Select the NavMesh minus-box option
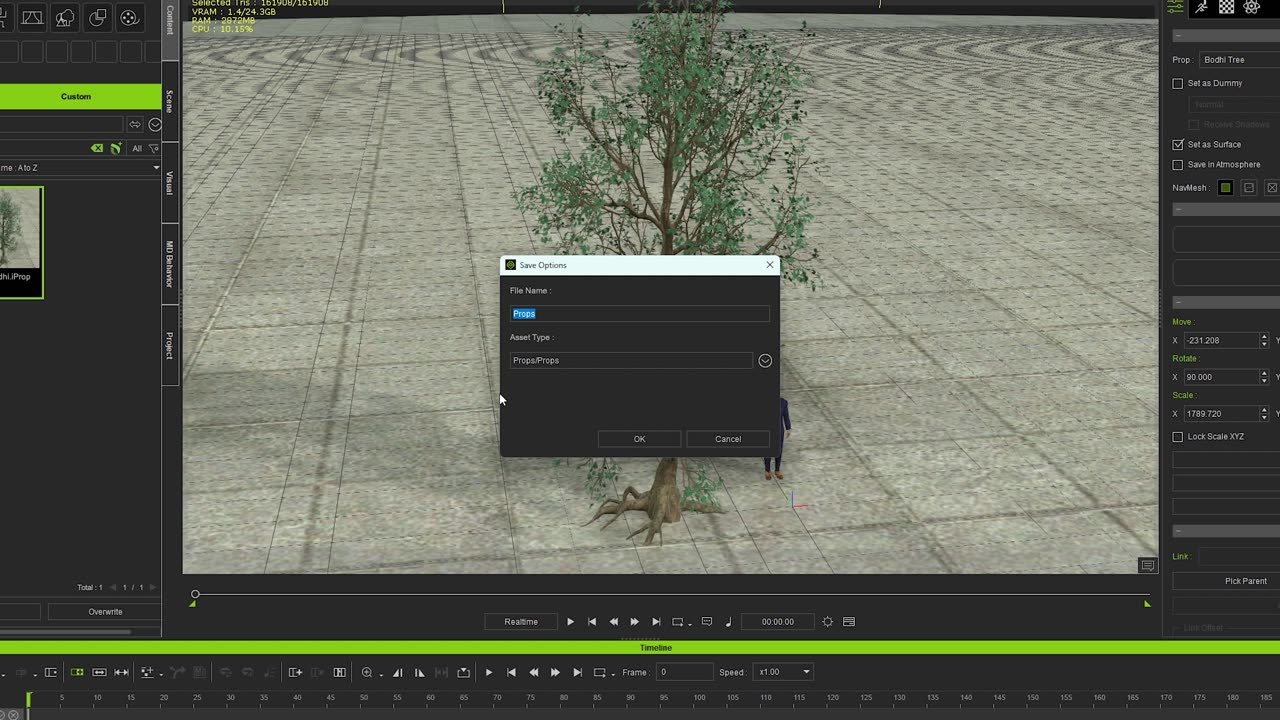 click(1249, 188)
